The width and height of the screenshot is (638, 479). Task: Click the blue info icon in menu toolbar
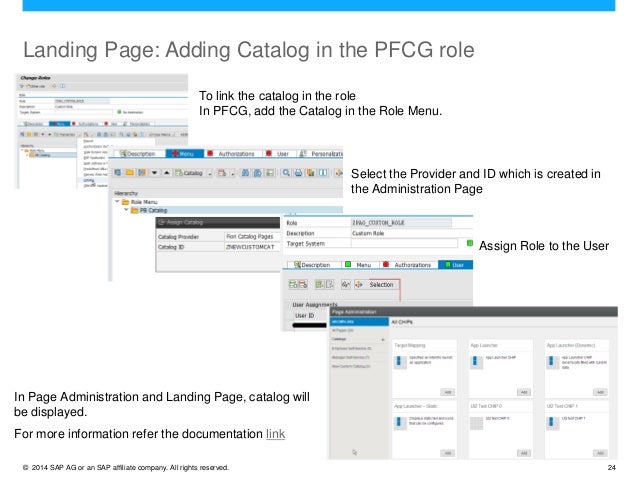pos(323,173)
